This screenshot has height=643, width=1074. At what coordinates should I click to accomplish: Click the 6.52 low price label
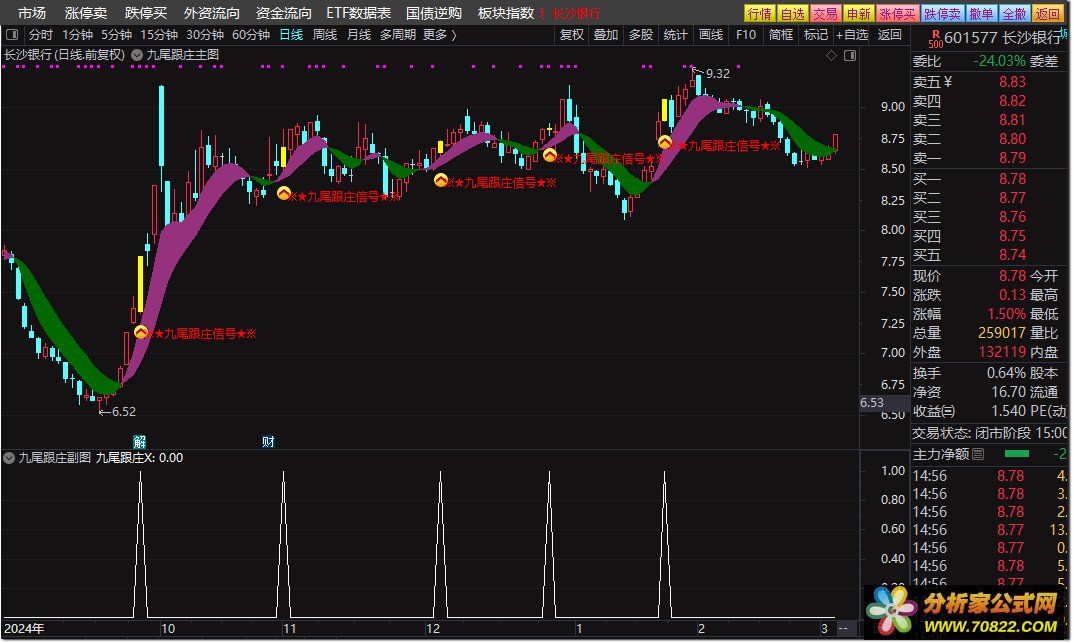(x=123, y=412)
